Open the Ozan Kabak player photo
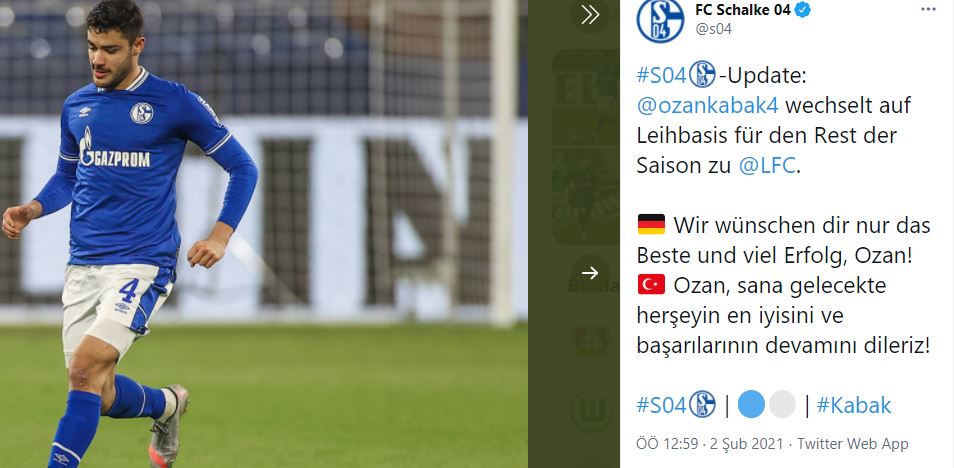The height and width of the screenshot is (468, 954). pos(263,234)
